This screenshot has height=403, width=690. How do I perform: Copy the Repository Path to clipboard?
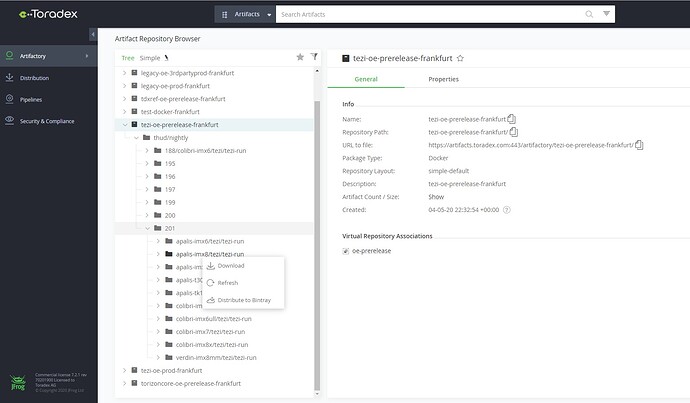pos(514,132)
